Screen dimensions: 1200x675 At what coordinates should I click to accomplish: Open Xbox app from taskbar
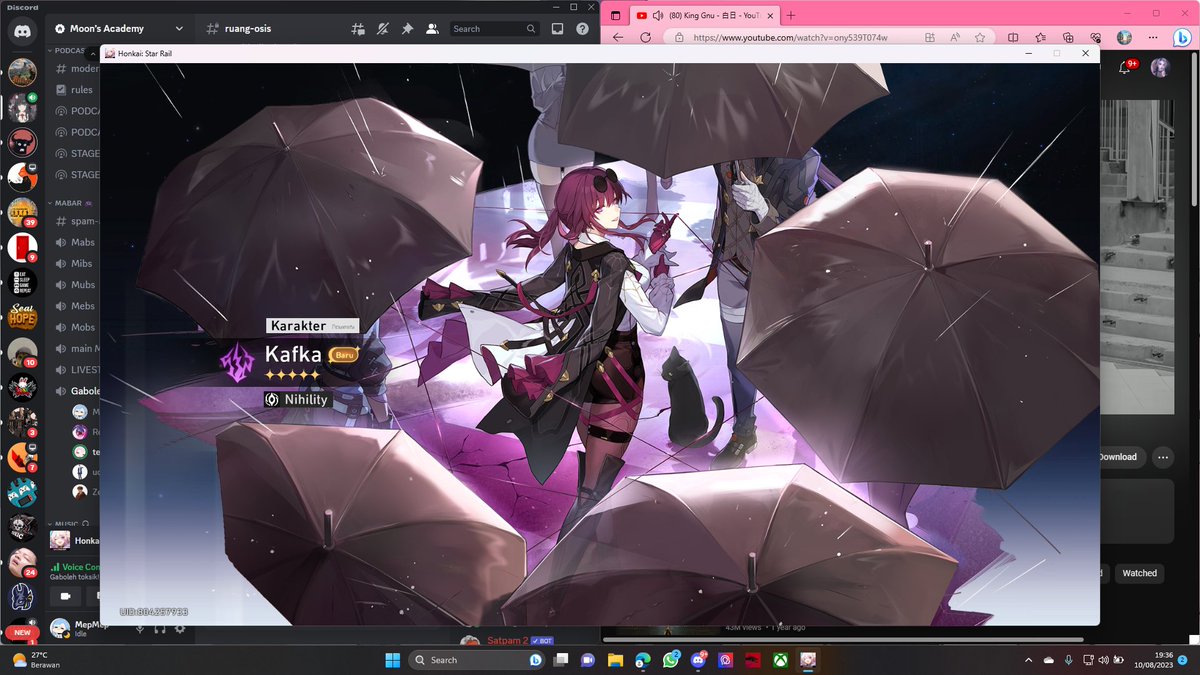(x=780, y=660)
